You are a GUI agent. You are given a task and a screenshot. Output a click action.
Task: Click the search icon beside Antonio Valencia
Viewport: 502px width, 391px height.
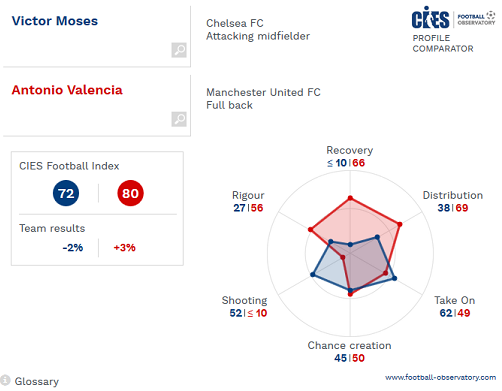[179, 119]
